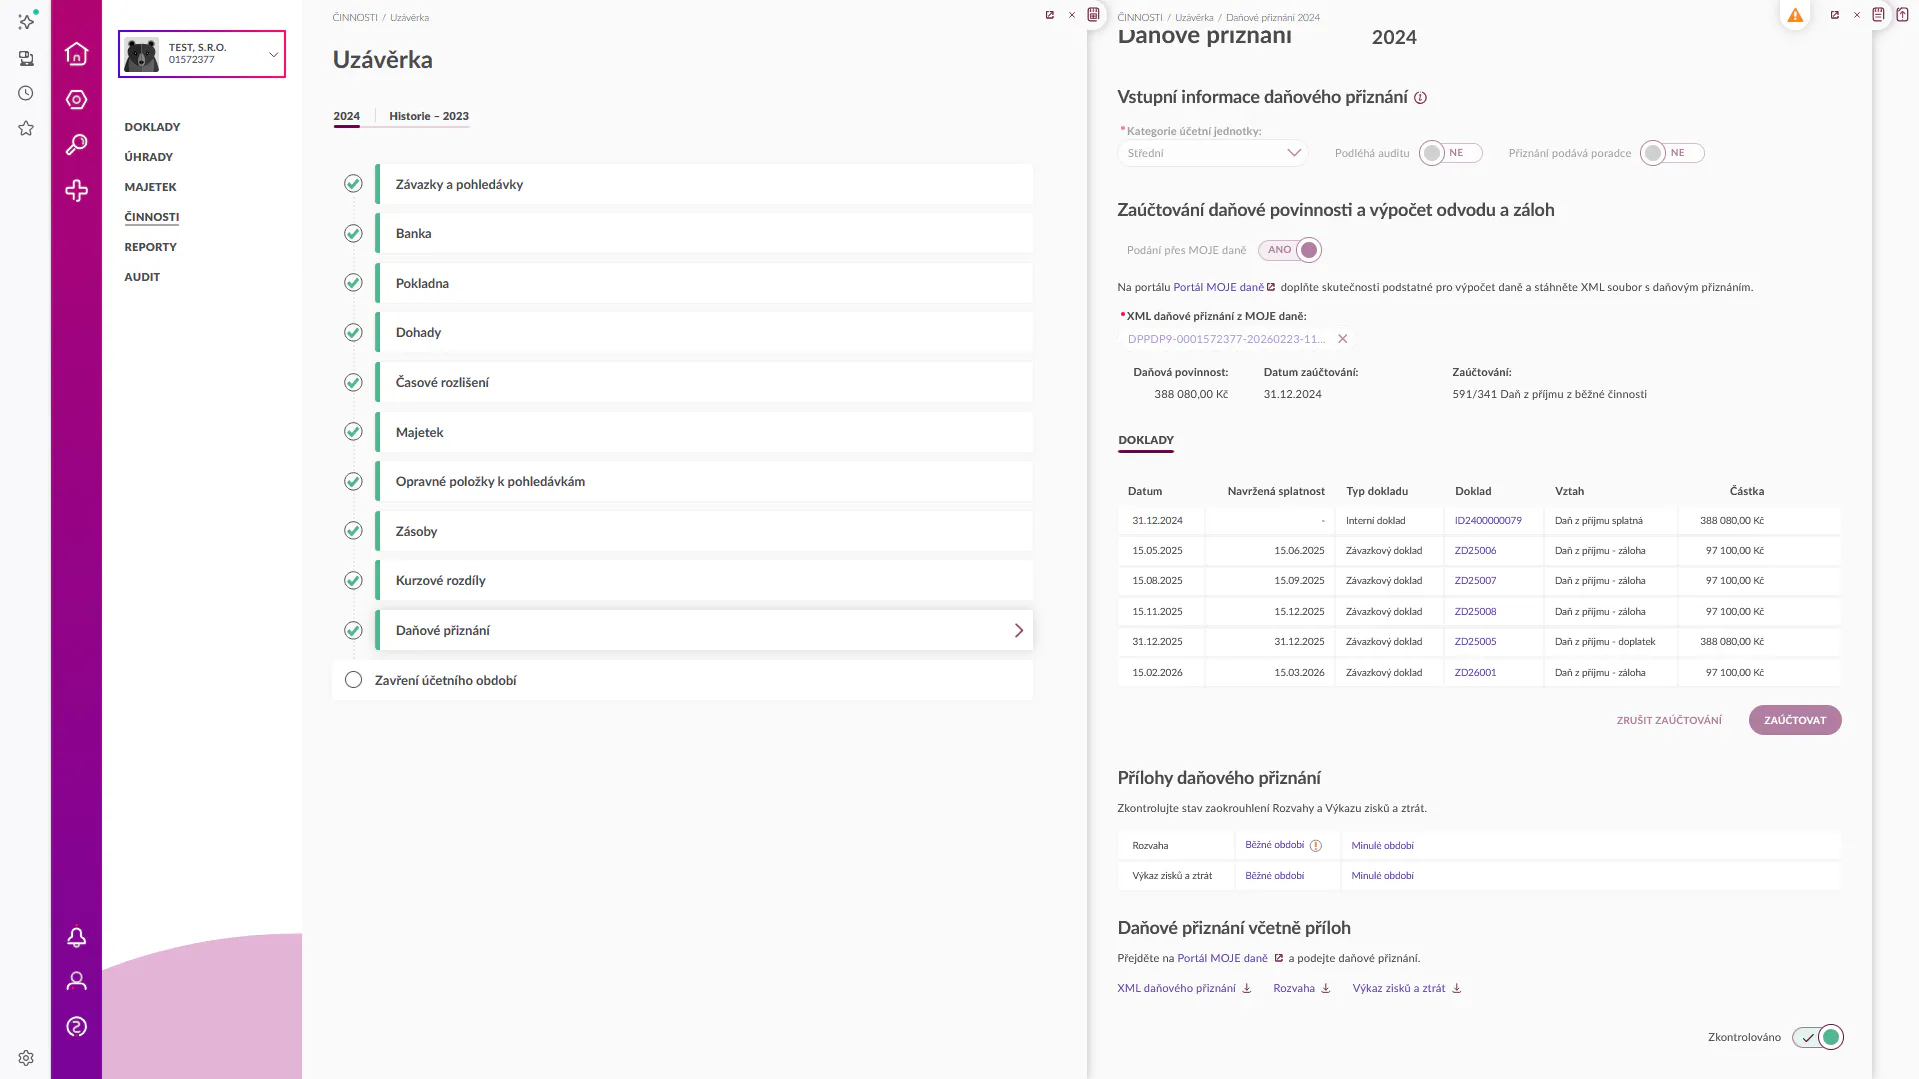The image size is (1919, 1079).
Task: Select the Zavření účetního období radio circle
Action: pyautogui.click(x=353, y=680)
